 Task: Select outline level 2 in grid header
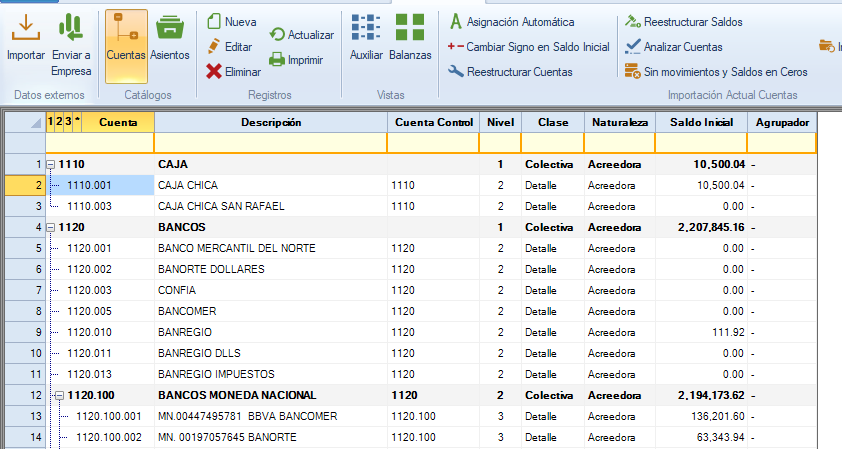tap(59, 121)
